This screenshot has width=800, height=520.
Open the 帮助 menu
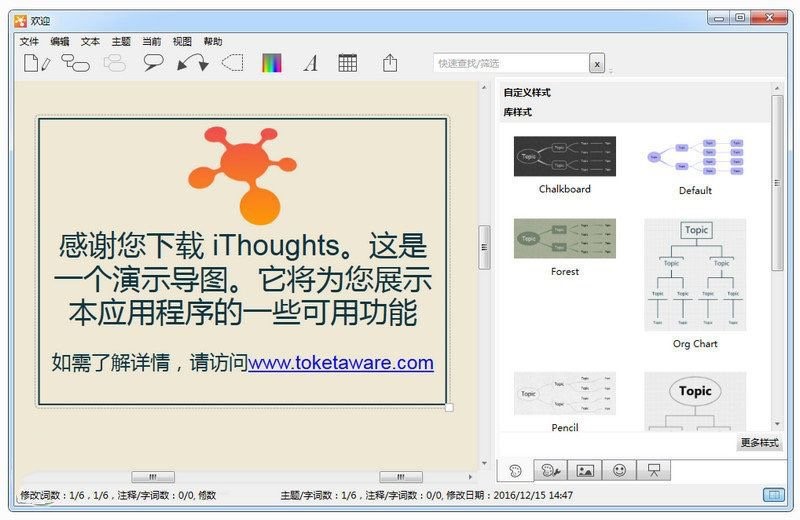(213, 41)
